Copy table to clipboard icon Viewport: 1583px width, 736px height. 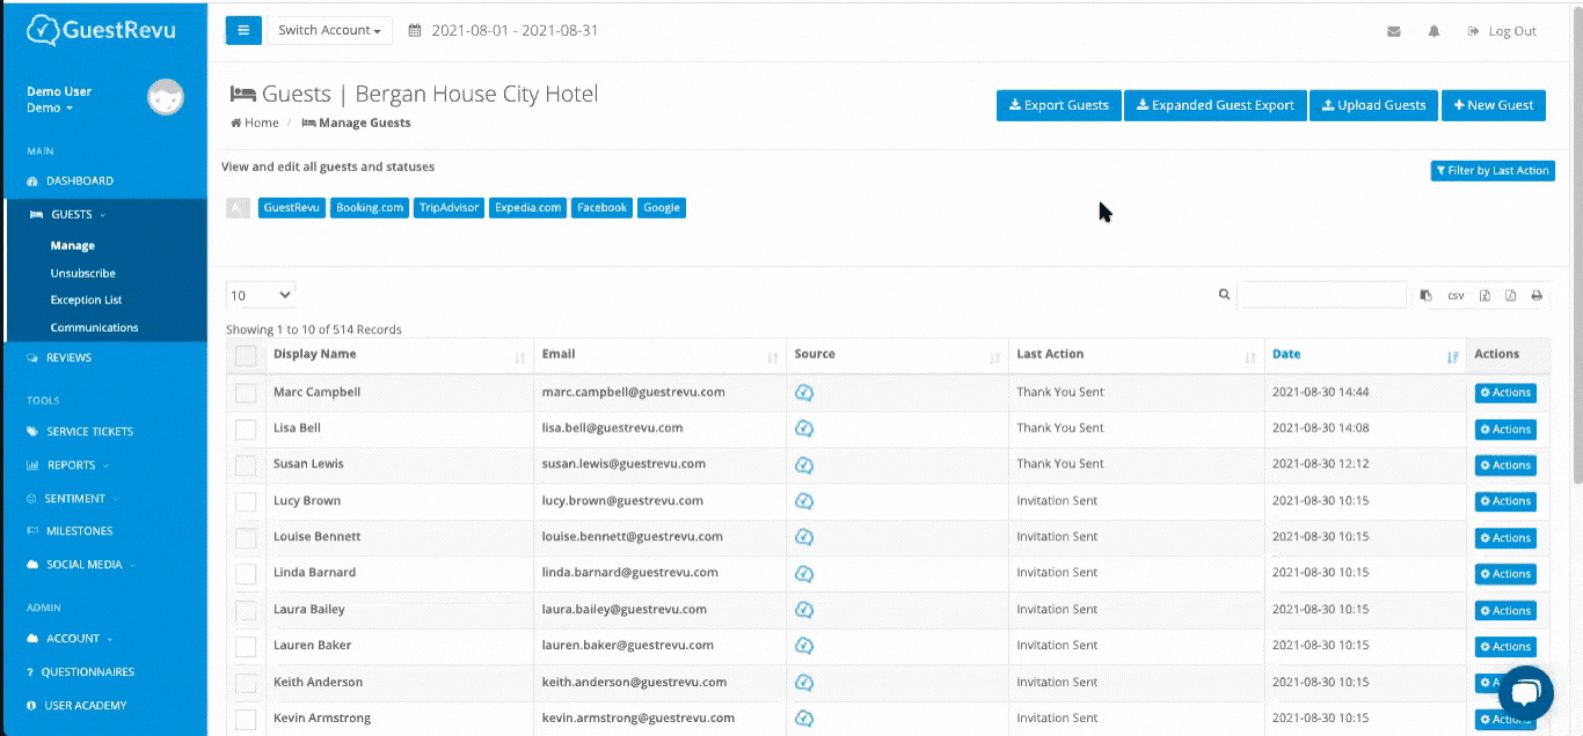point(1425,295)
